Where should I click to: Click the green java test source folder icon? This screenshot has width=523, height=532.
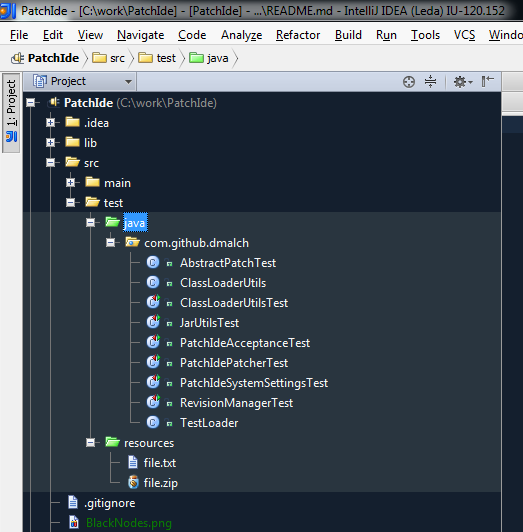coord(112,222)
